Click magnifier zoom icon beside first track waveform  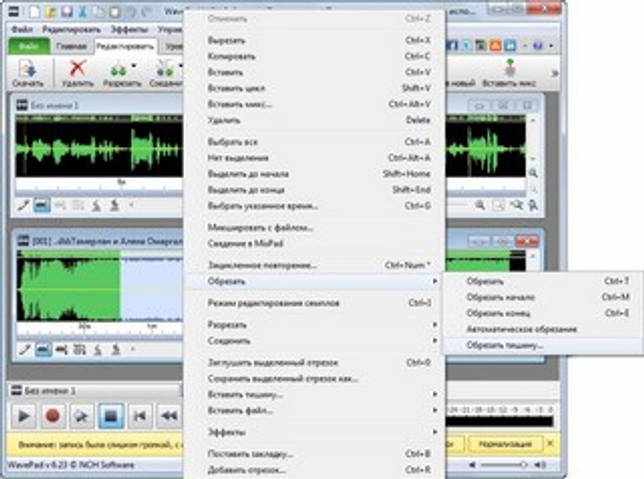tap(533, 173)
